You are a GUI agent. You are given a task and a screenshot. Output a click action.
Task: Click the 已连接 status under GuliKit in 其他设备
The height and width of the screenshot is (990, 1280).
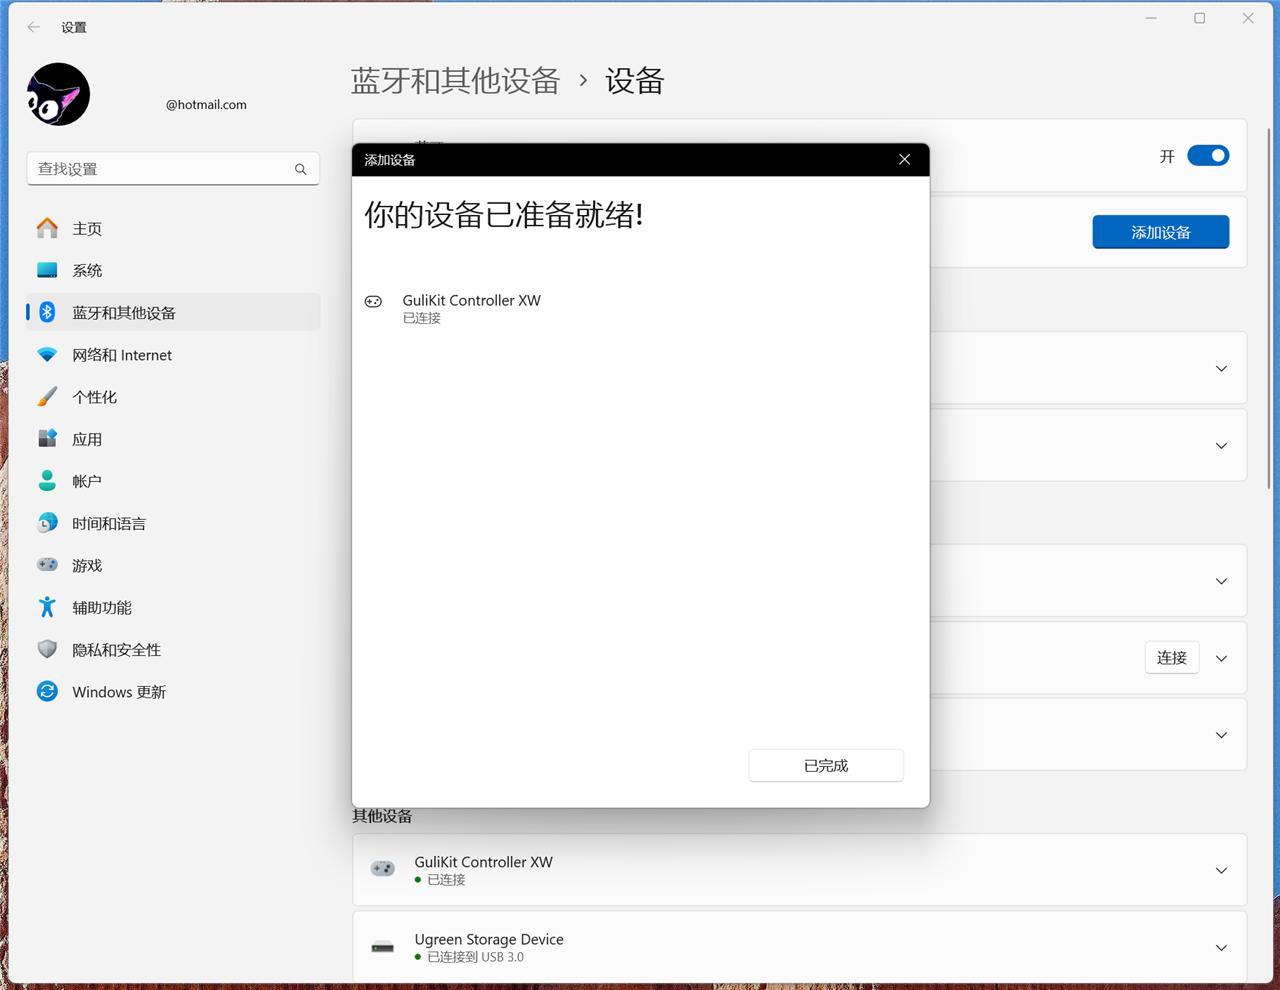pos(446,880)
